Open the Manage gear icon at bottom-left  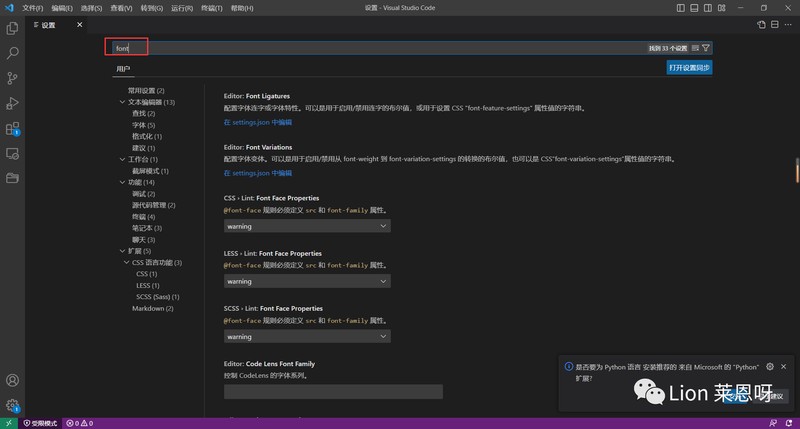click(12, 406)
